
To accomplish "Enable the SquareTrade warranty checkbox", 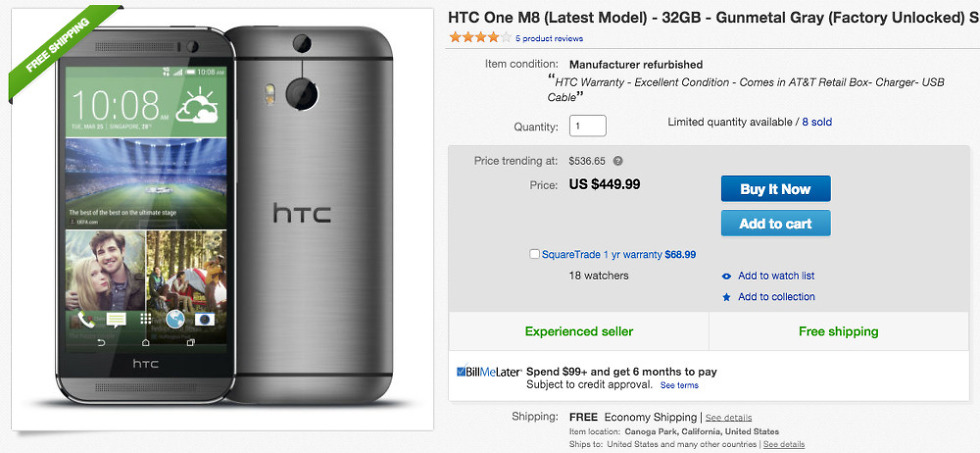I will (x=535, y=254).
